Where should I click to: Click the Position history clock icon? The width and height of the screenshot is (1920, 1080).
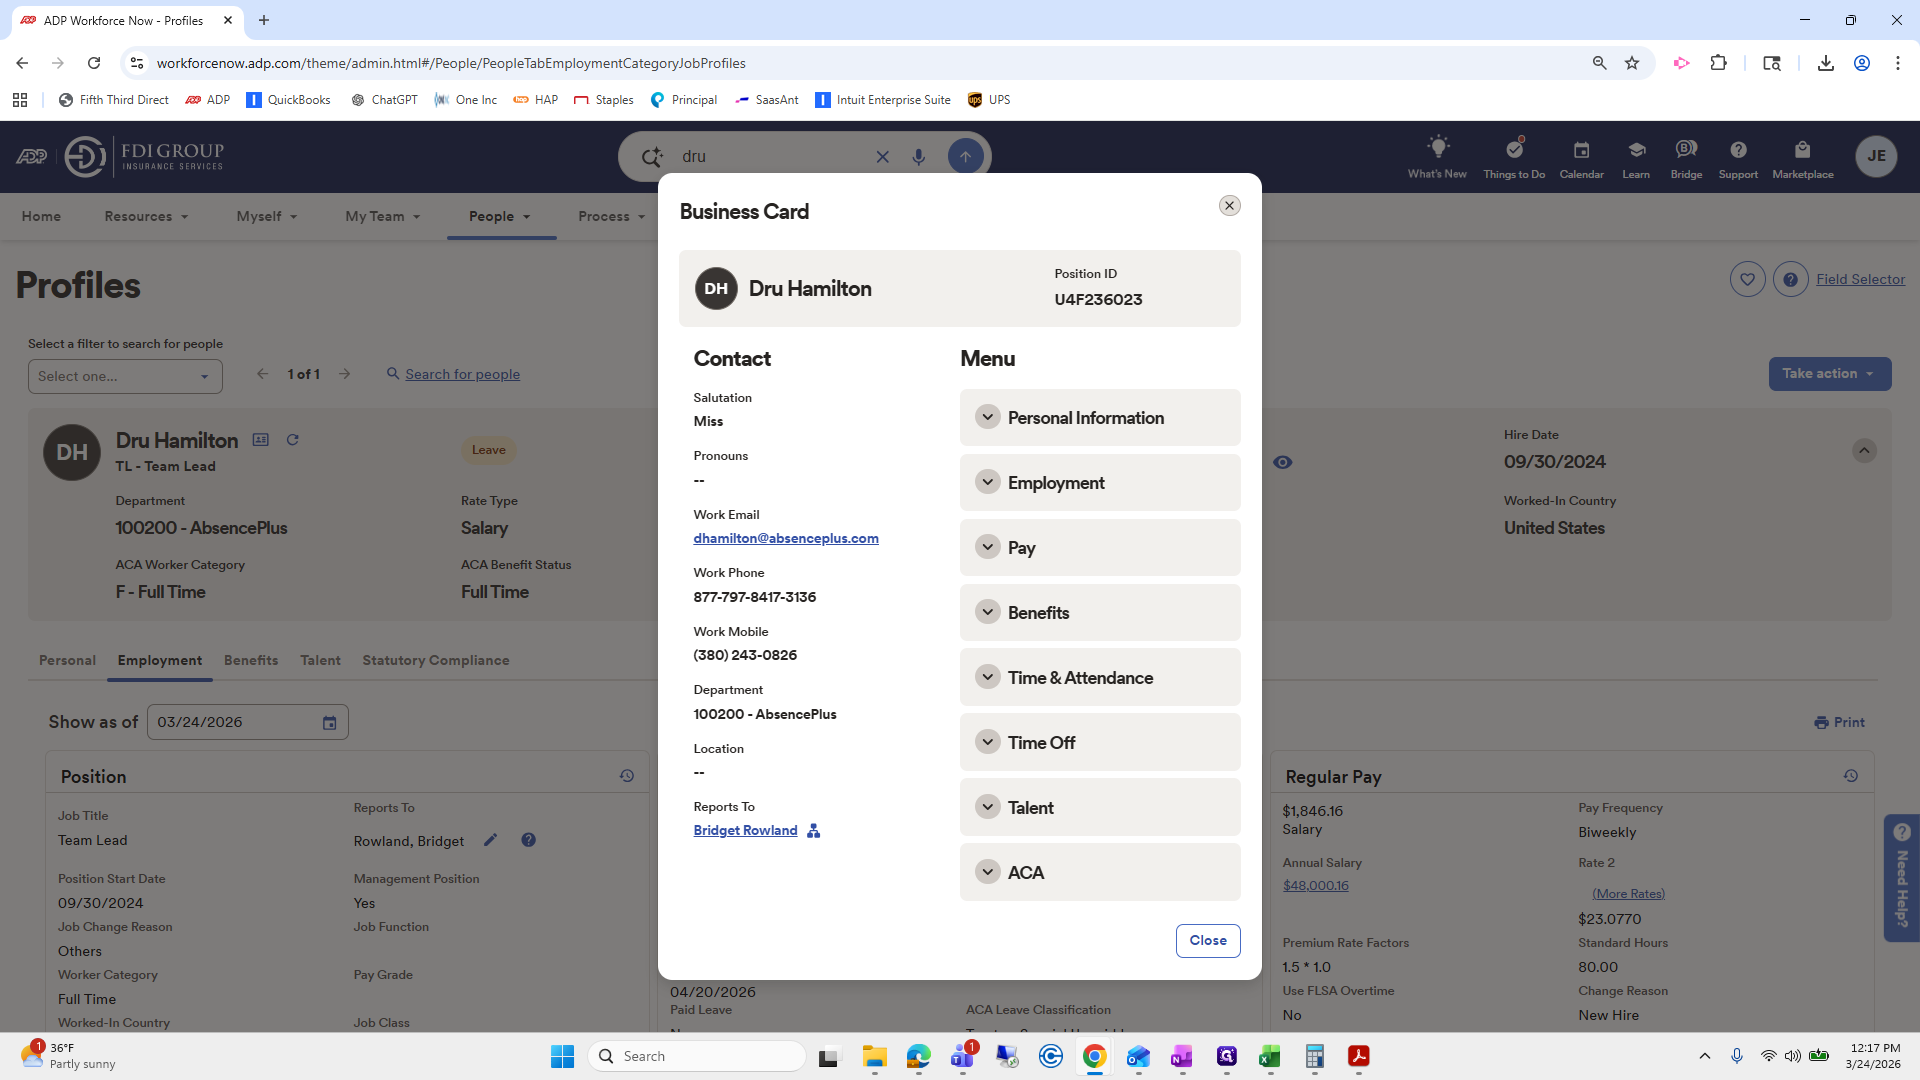627,776
